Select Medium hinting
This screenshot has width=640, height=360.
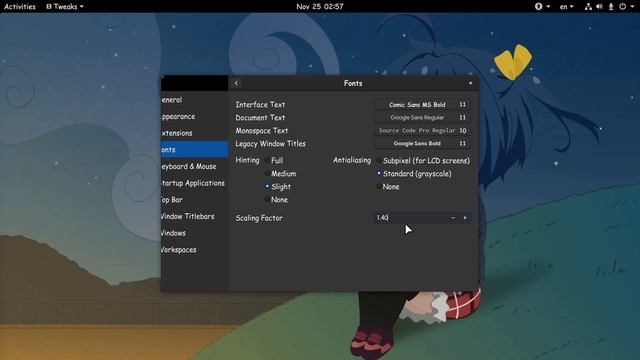pyautogui.click(x=280, y=173)
